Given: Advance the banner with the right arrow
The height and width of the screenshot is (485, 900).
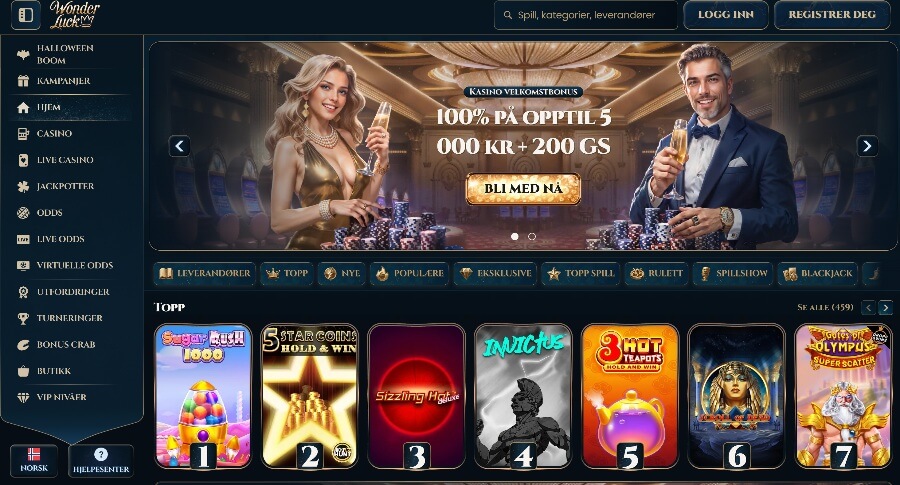Looking at the screenshot, I should click(867, 146).
